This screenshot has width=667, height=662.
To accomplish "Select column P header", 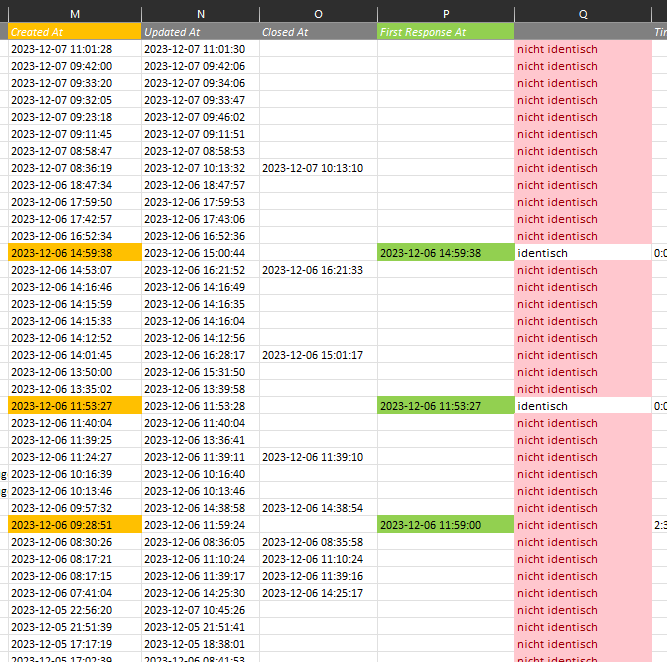I will coord(446,14).
